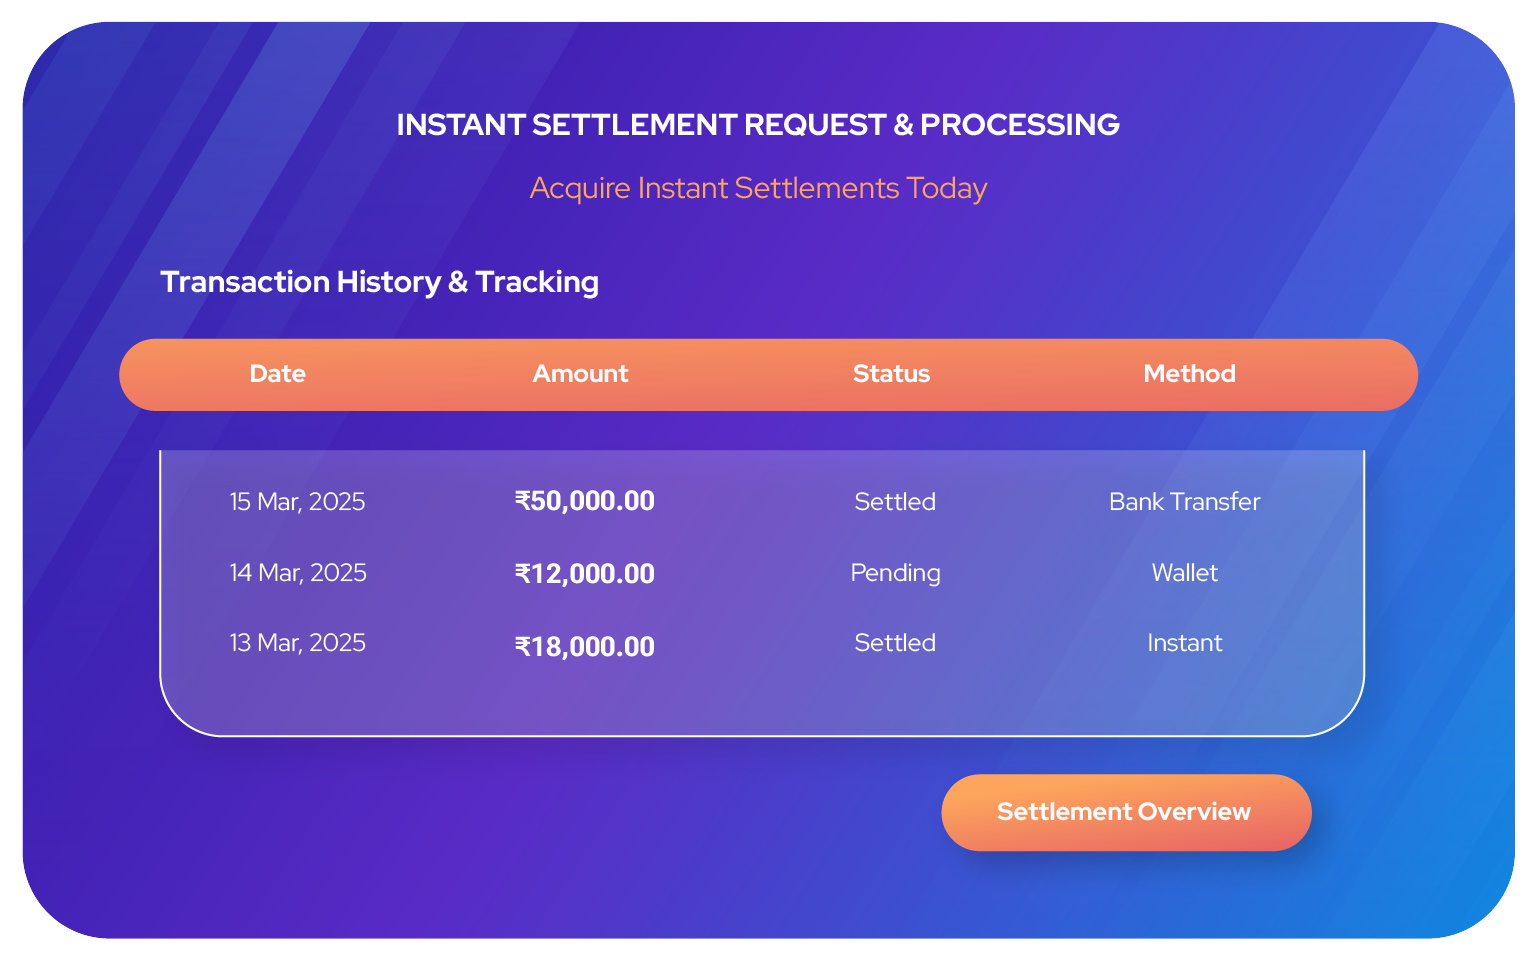Click the Instant Settlement Request & Processing title
The width and height of the screenshot is (1538, 961).
click(x=758, y=125)
